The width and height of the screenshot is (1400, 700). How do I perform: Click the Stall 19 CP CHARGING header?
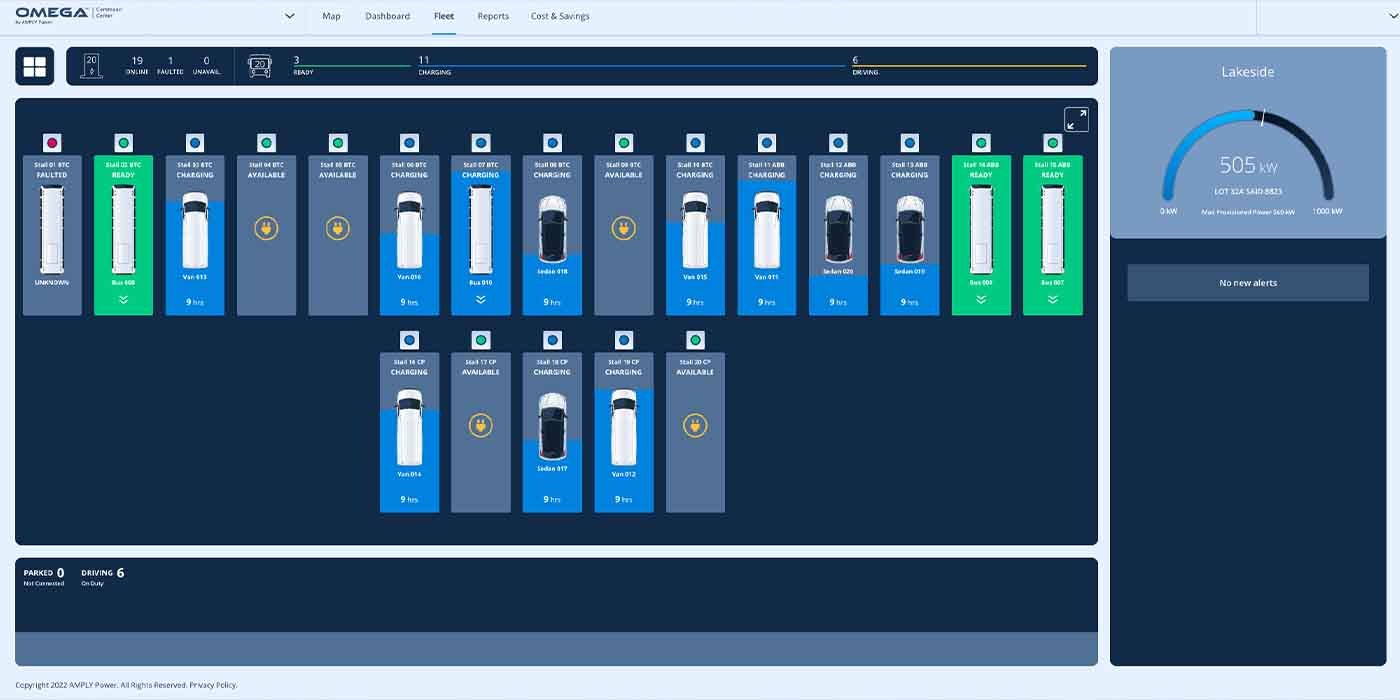624,366
